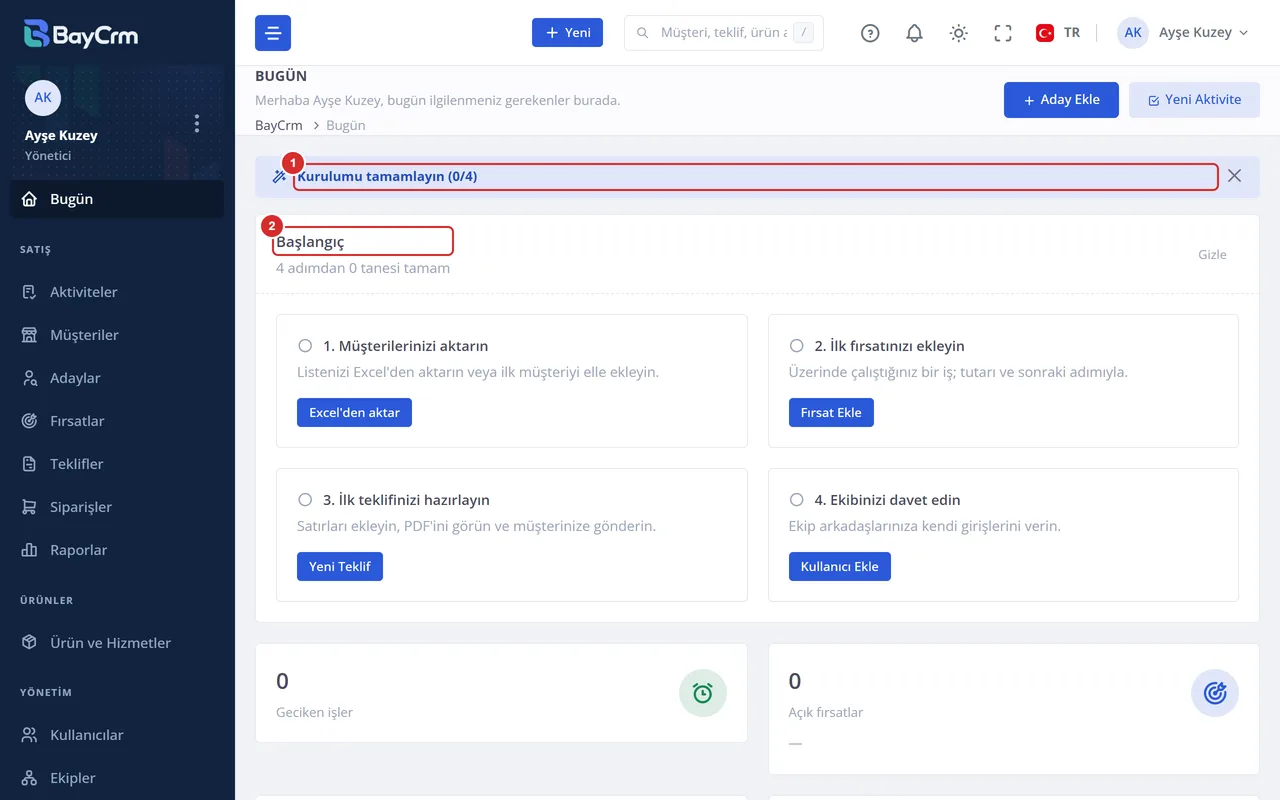This screenshot has width=1280, height=800.
Task: Open Ürün ve Hizmetler in the sidebar
Action: 117,643
